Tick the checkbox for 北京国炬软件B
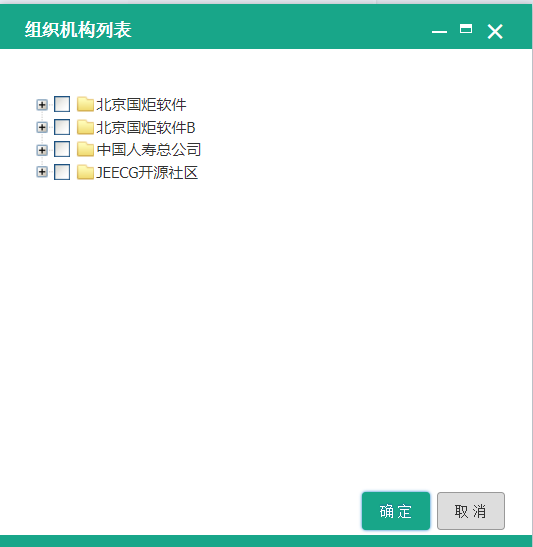 coord(62,127)
